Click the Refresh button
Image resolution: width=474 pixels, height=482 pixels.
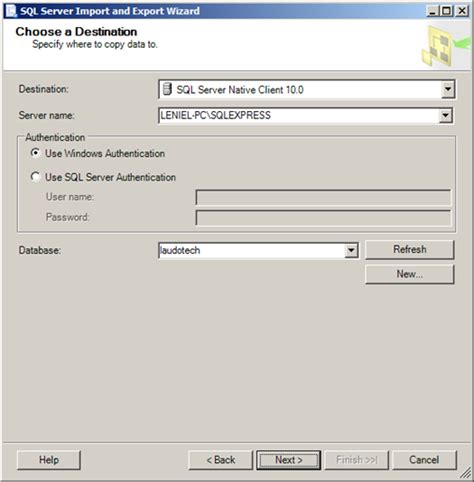[410, 249]
